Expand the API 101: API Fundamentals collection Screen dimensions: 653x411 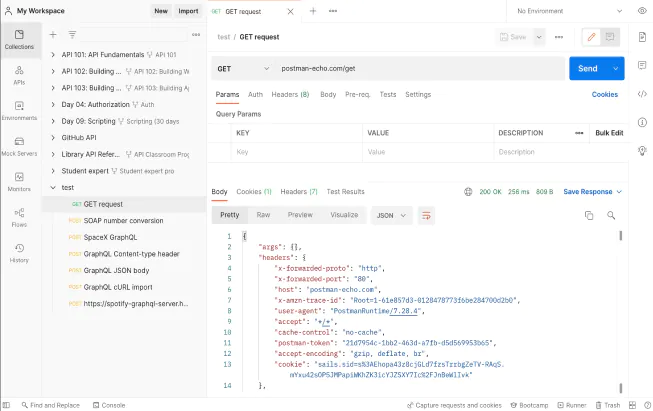click(53, 55)
